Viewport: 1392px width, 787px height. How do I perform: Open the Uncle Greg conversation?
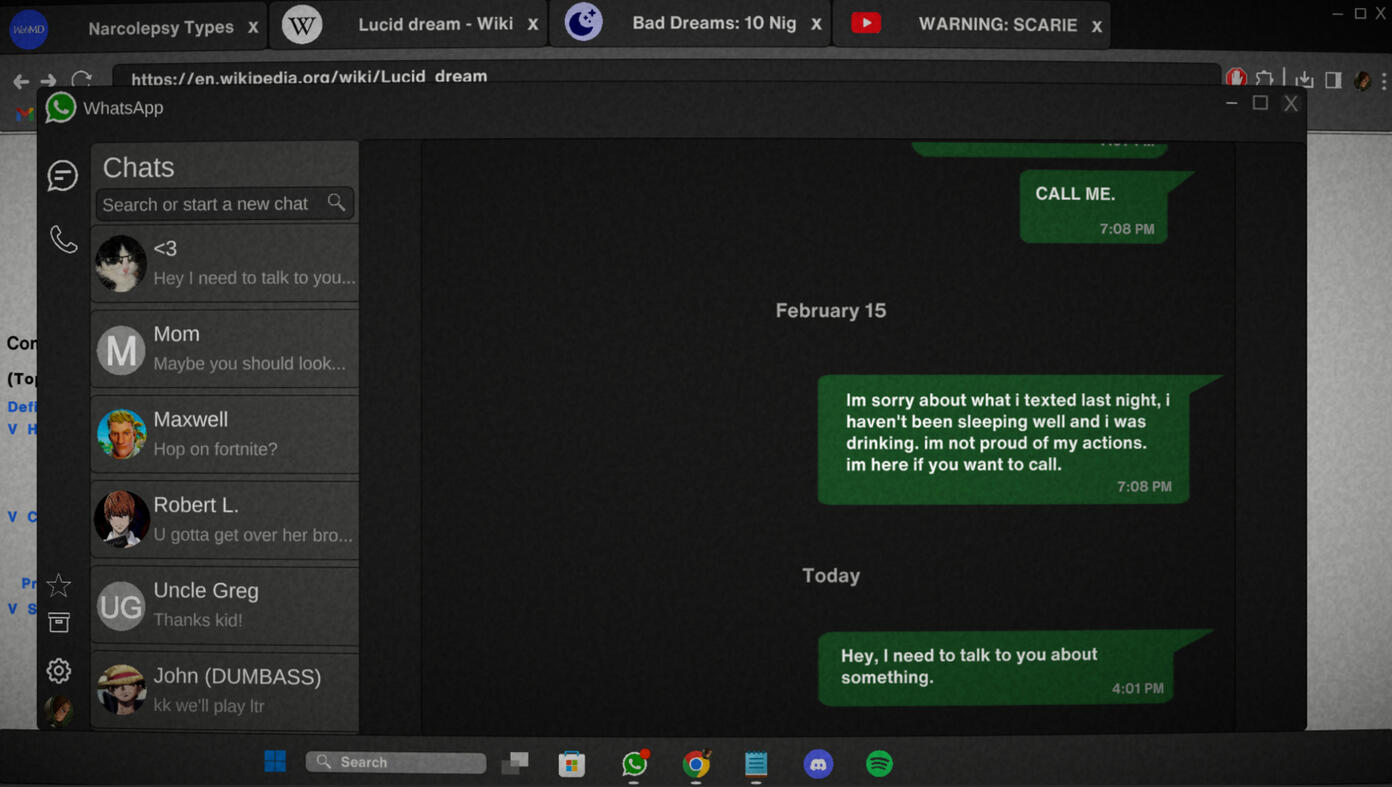(225, 605)
